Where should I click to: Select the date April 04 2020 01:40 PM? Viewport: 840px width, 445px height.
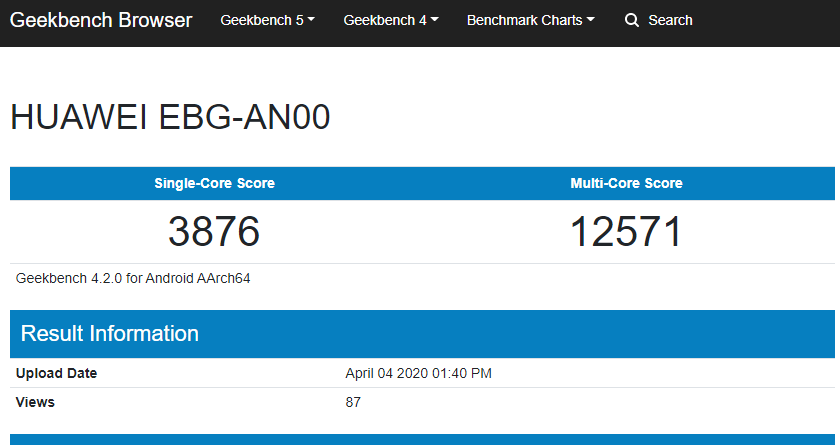(418, 373)
